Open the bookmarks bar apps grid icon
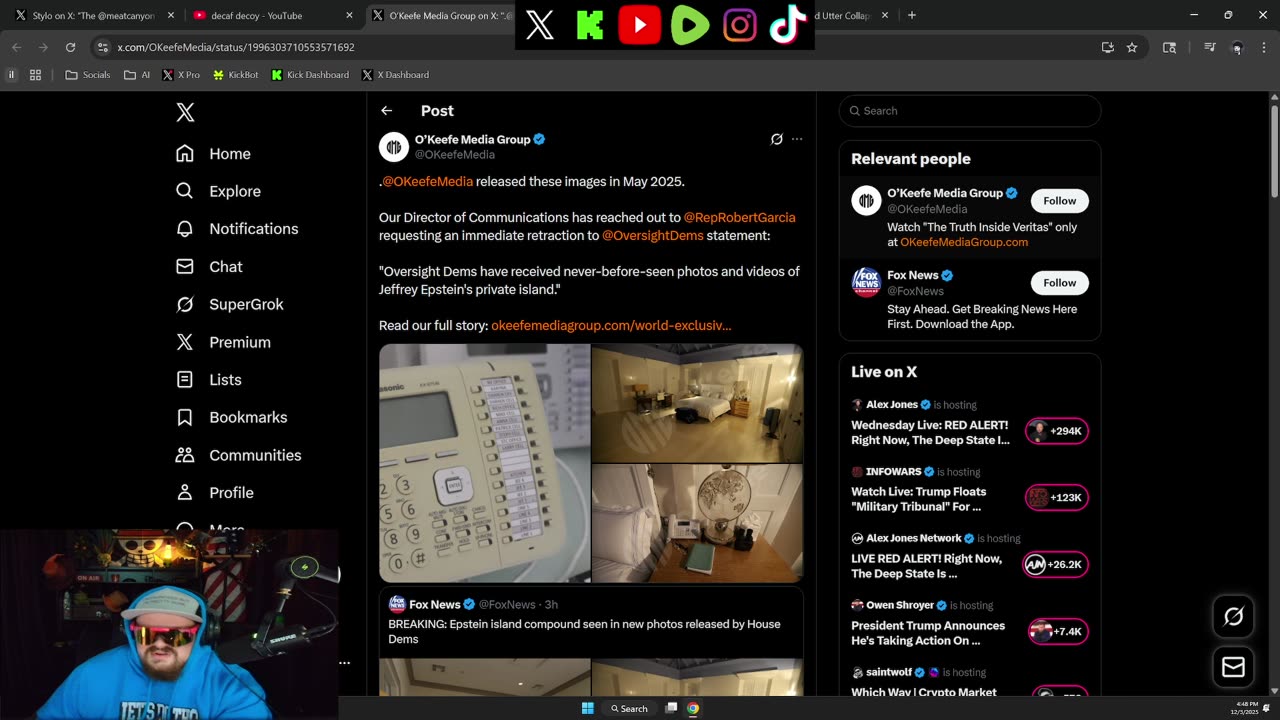This screenshot has height=720, width=1280. pyautogui.click(x=35, y=75)
